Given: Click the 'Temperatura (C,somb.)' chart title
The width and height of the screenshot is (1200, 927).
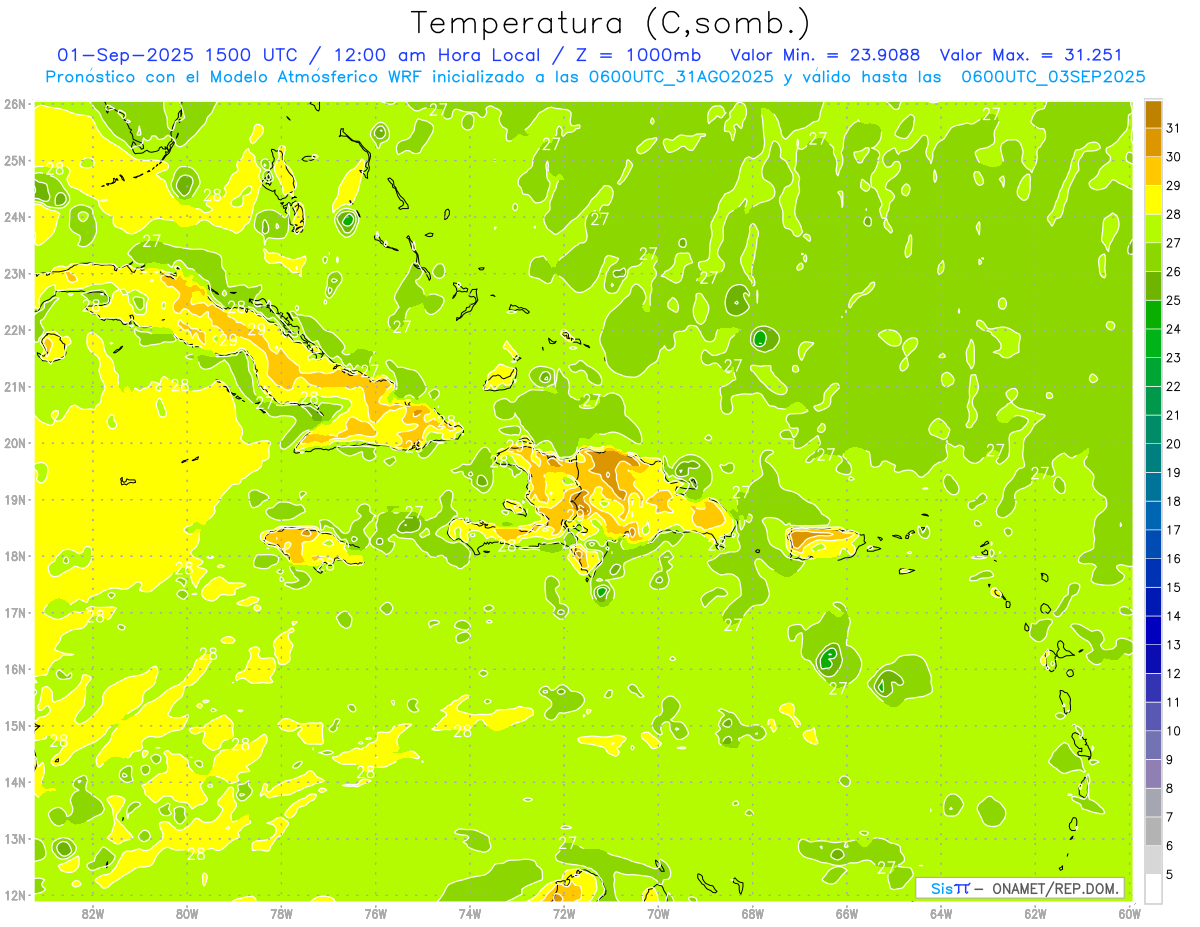Looking at the screenshot, I should pos(611,23).
